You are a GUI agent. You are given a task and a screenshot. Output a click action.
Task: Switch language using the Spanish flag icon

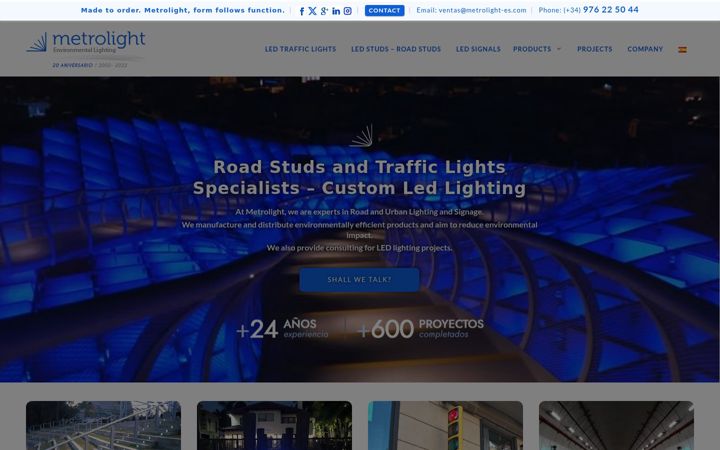[x=682, y=50]
